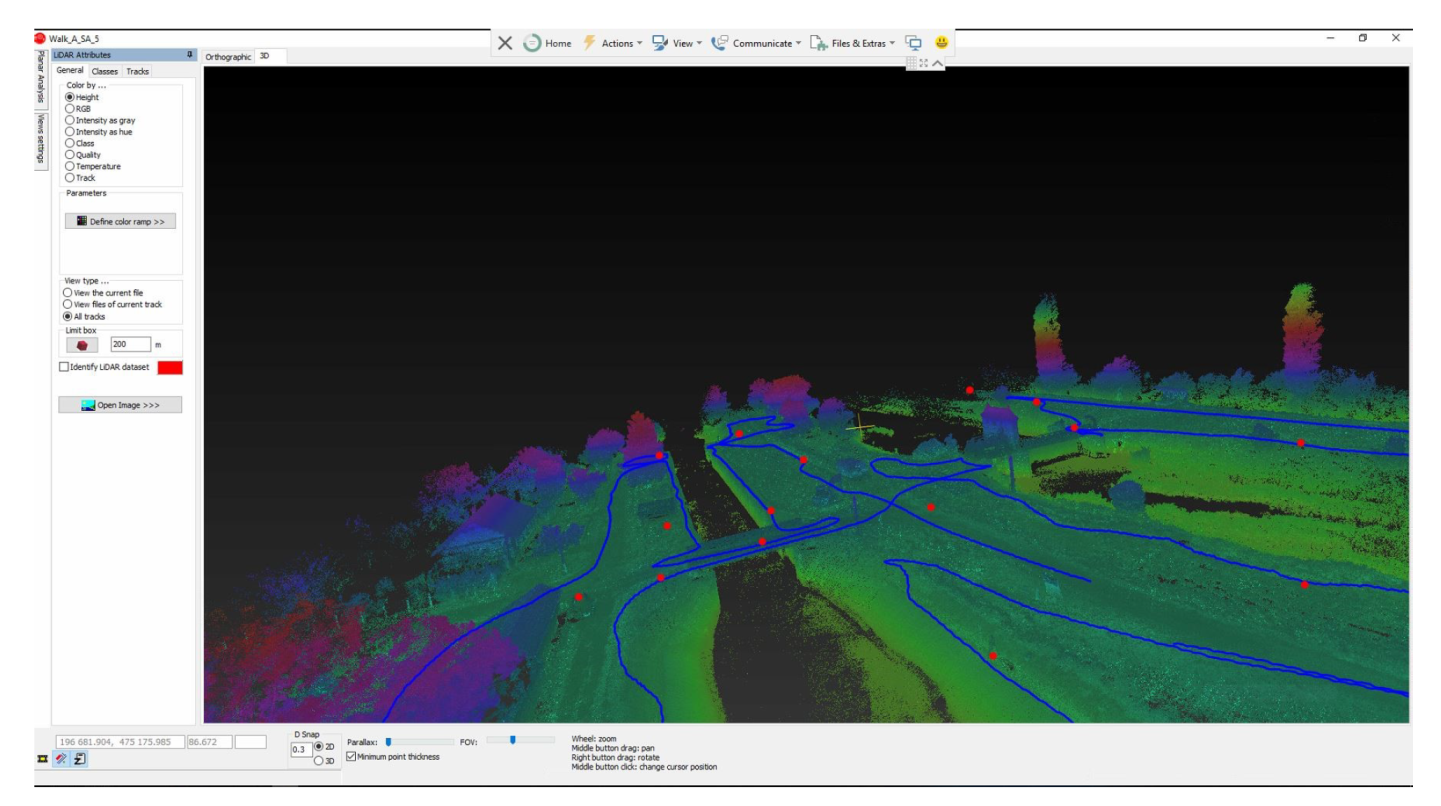
Task: Click the smiley feedback icon
Action: [x=941, y=43]
